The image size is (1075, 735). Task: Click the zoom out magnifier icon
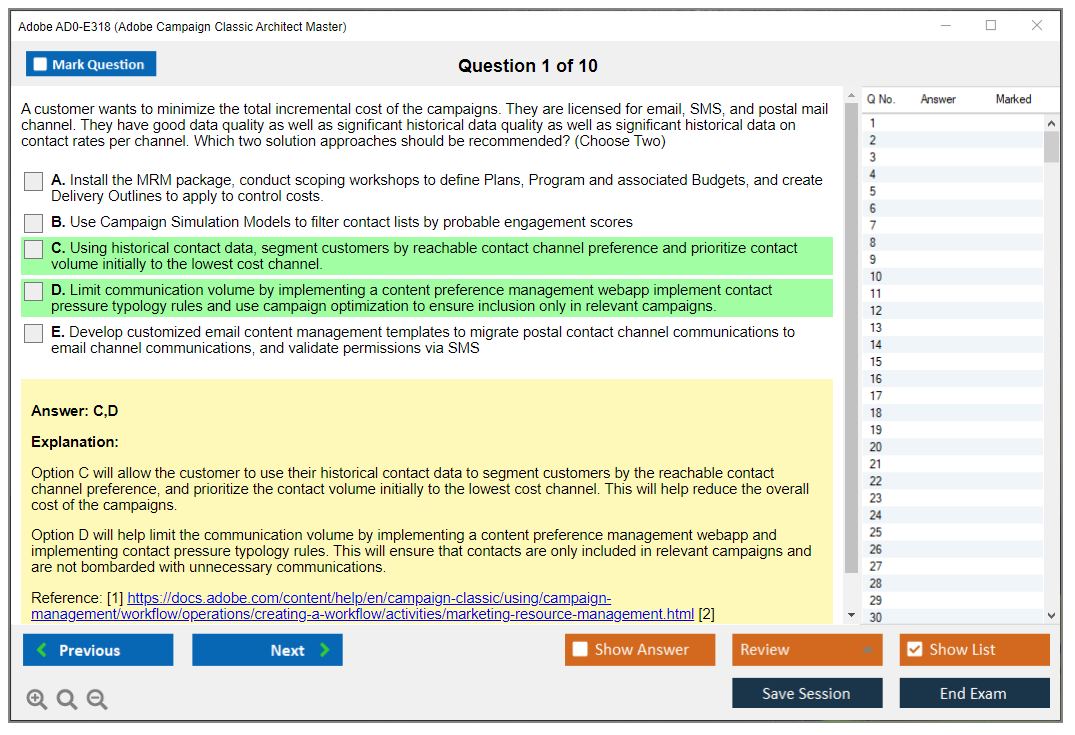tap(97, 699)
